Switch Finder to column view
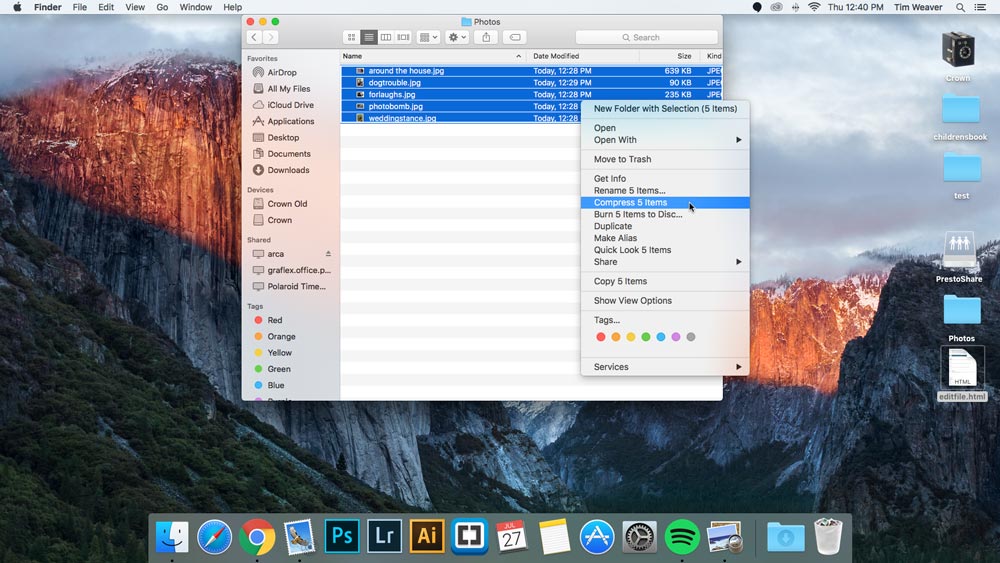The image size is (1000, 563). [x=386, y=37]
